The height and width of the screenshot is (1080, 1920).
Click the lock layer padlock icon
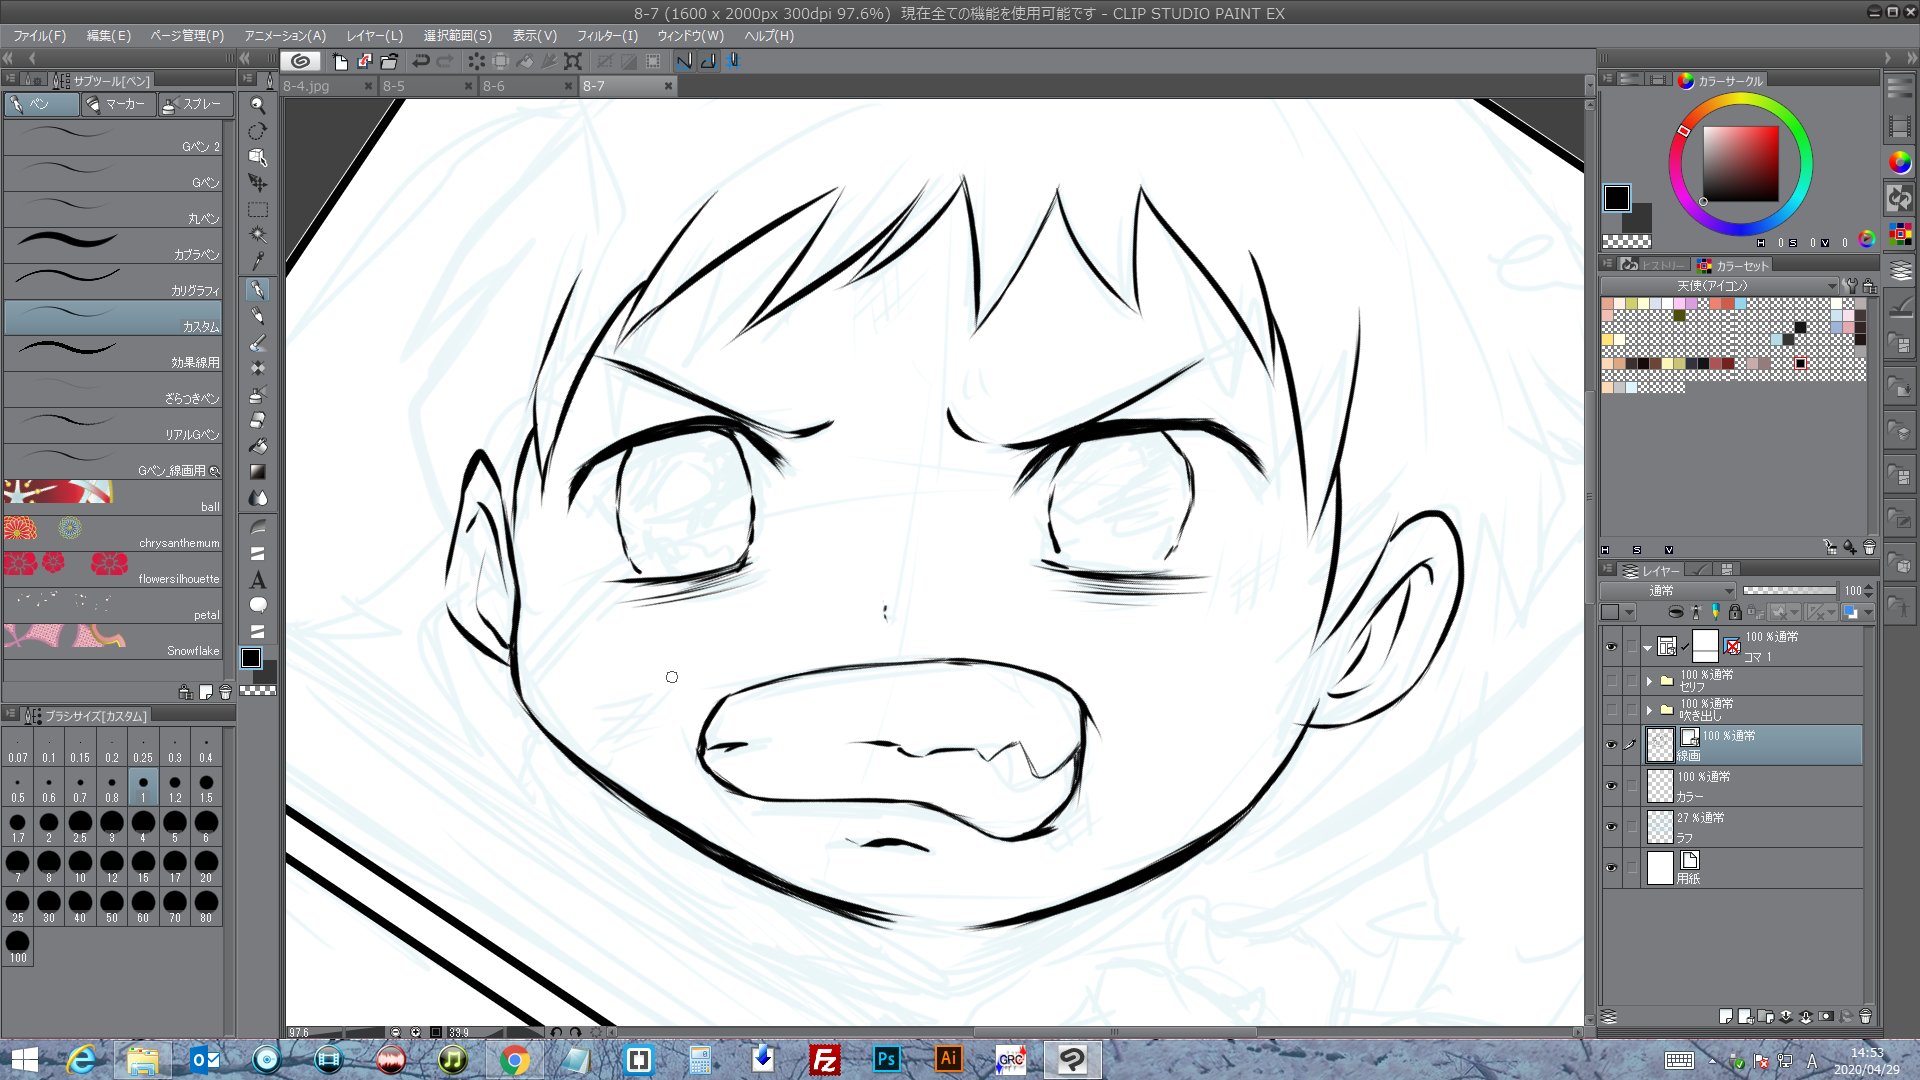(x=1735, y=612)
